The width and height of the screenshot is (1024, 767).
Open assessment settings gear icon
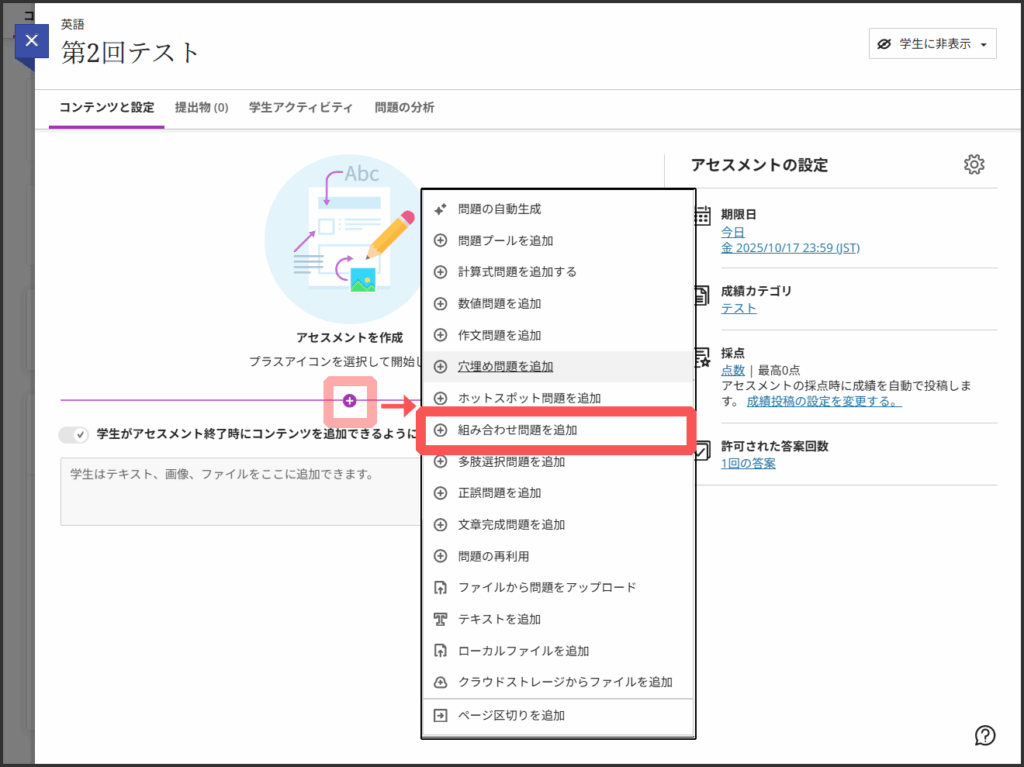click(974, 165)
